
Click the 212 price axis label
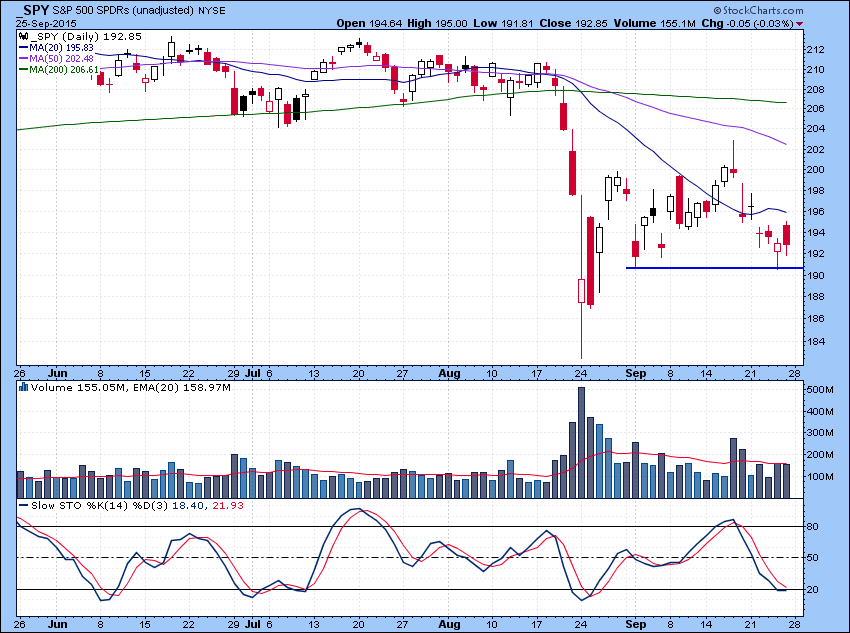click(x=816, y=50)
